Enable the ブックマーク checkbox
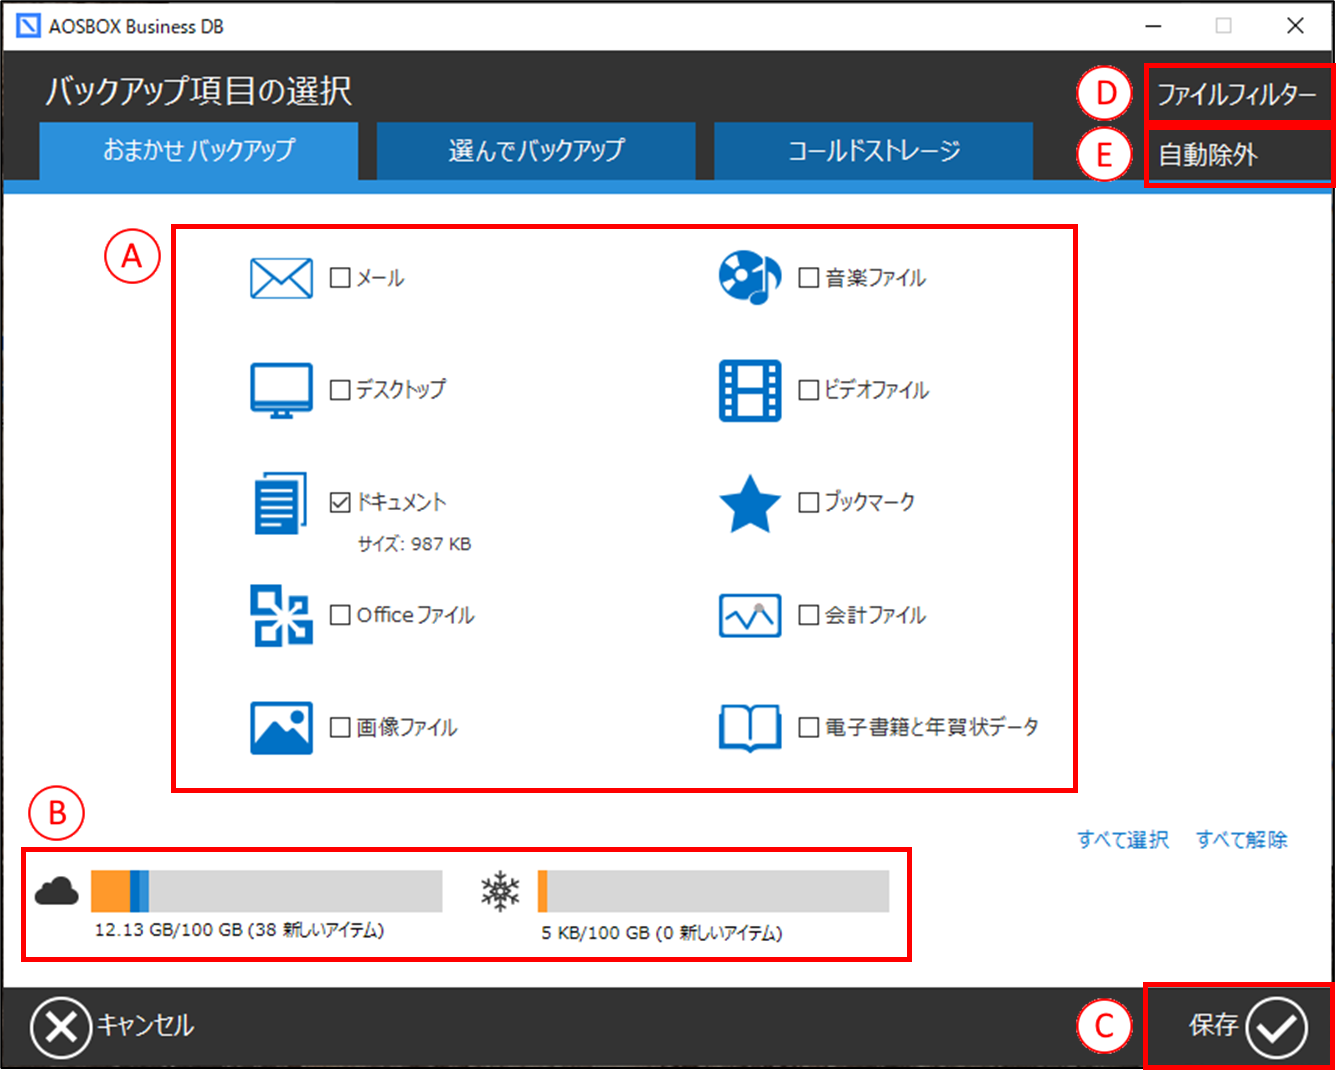Image resolution: width=1336 pixels, height=1070 pixels. pos(809,502)
